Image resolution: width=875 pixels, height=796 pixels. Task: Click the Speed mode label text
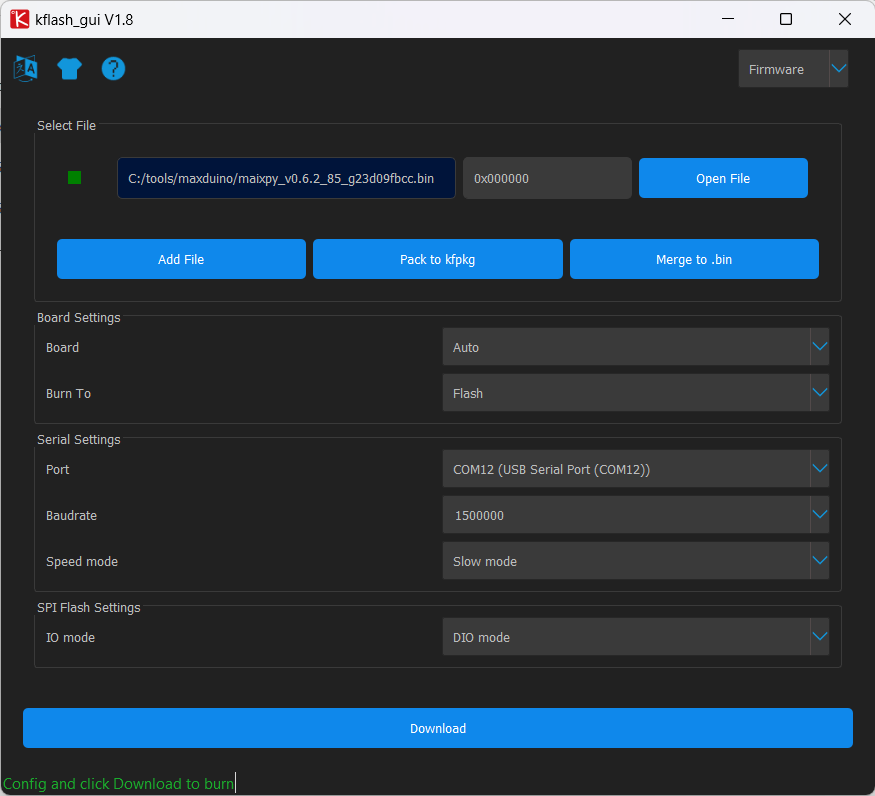tap(82, 562)
